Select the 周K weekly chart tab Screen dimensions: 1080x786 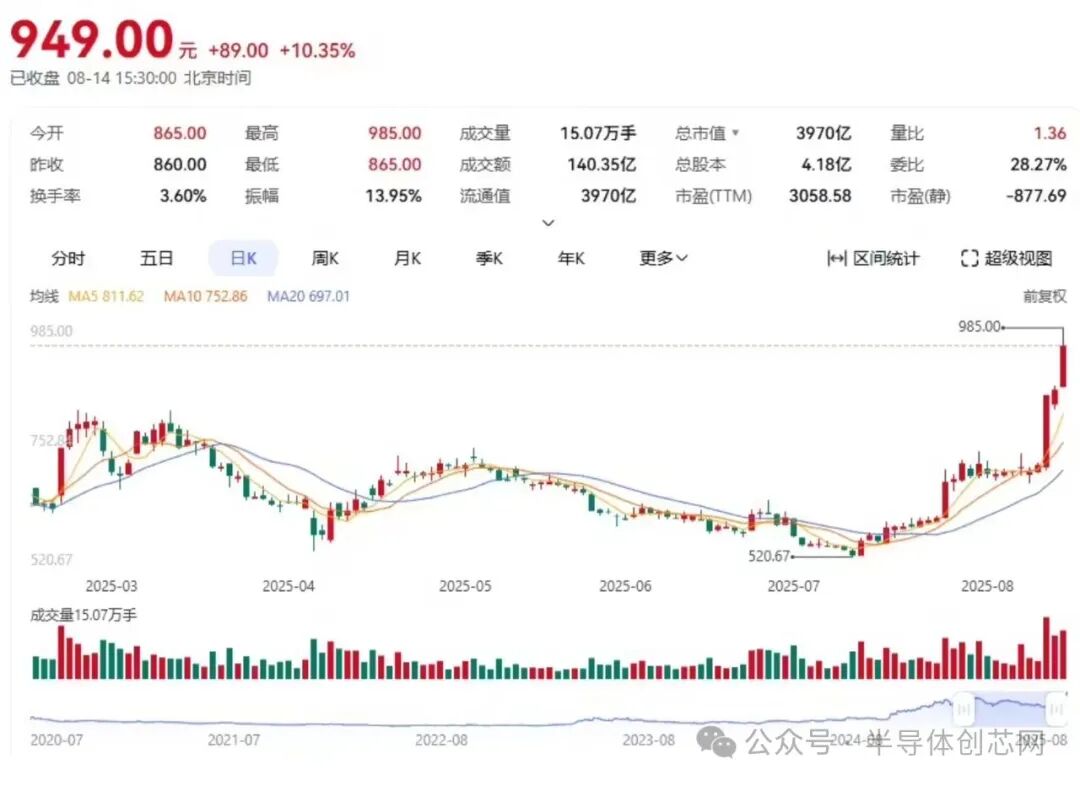(324, 258)
